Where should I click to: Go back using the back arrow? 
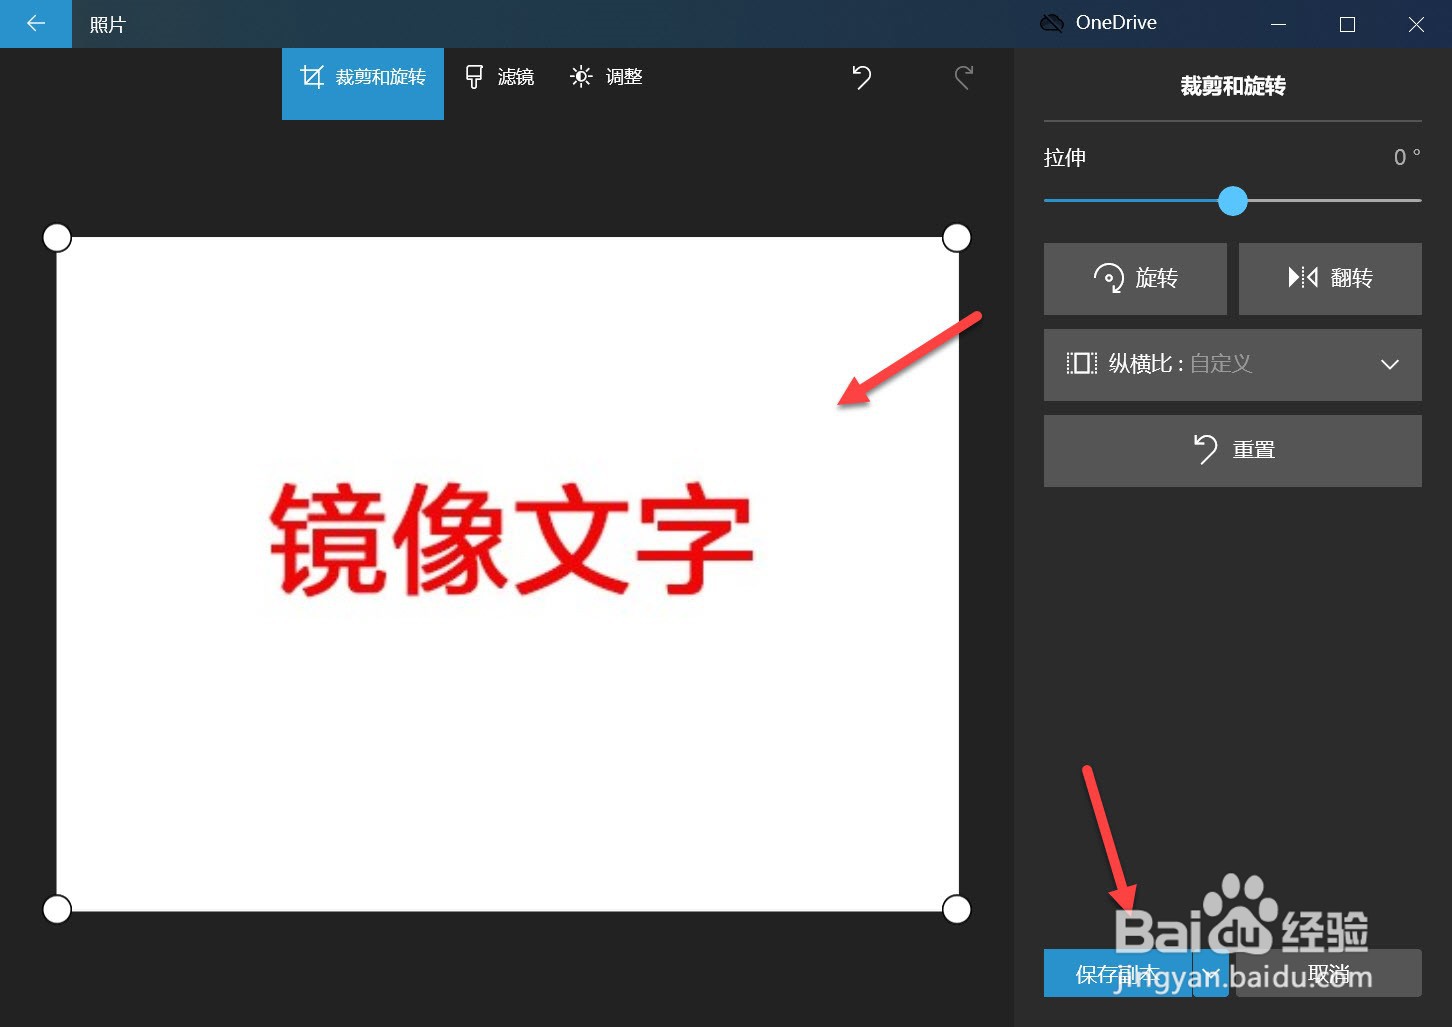click(36, 23)
